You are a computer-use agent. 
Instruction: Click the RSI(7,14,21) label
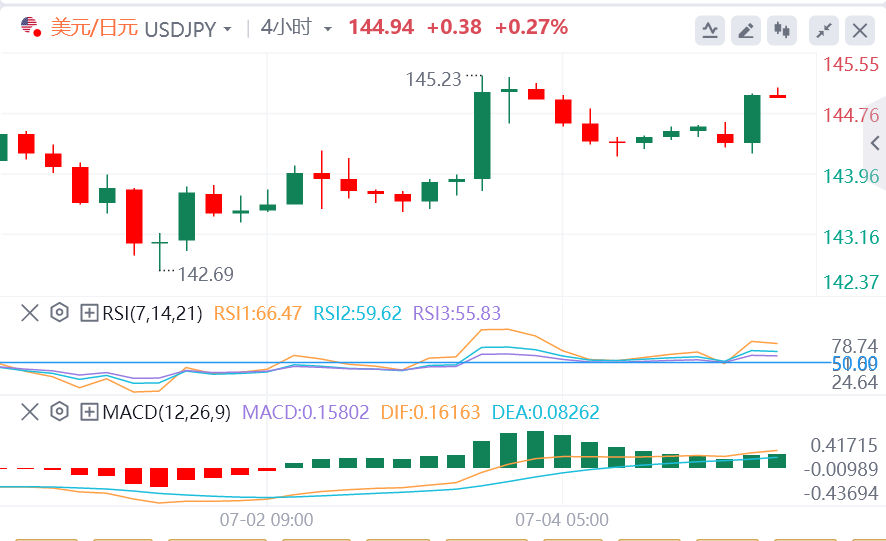[154, 313]
